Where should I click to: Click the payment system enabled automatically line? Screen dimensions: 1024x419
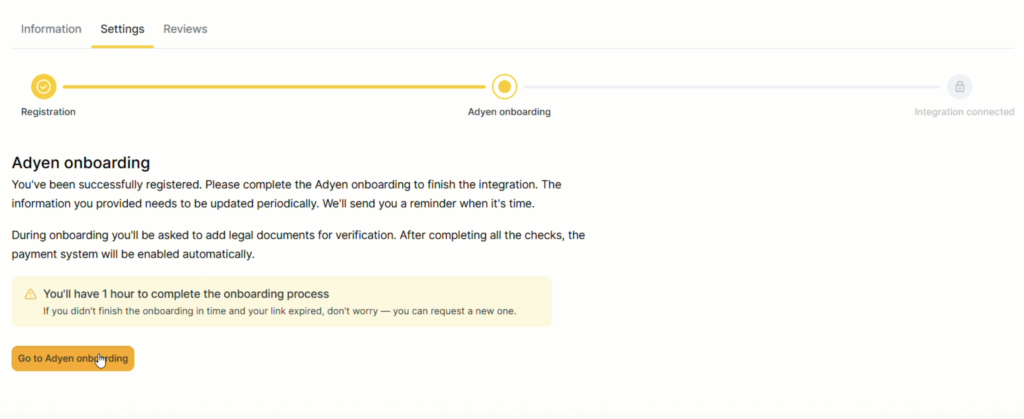(133, 254)
